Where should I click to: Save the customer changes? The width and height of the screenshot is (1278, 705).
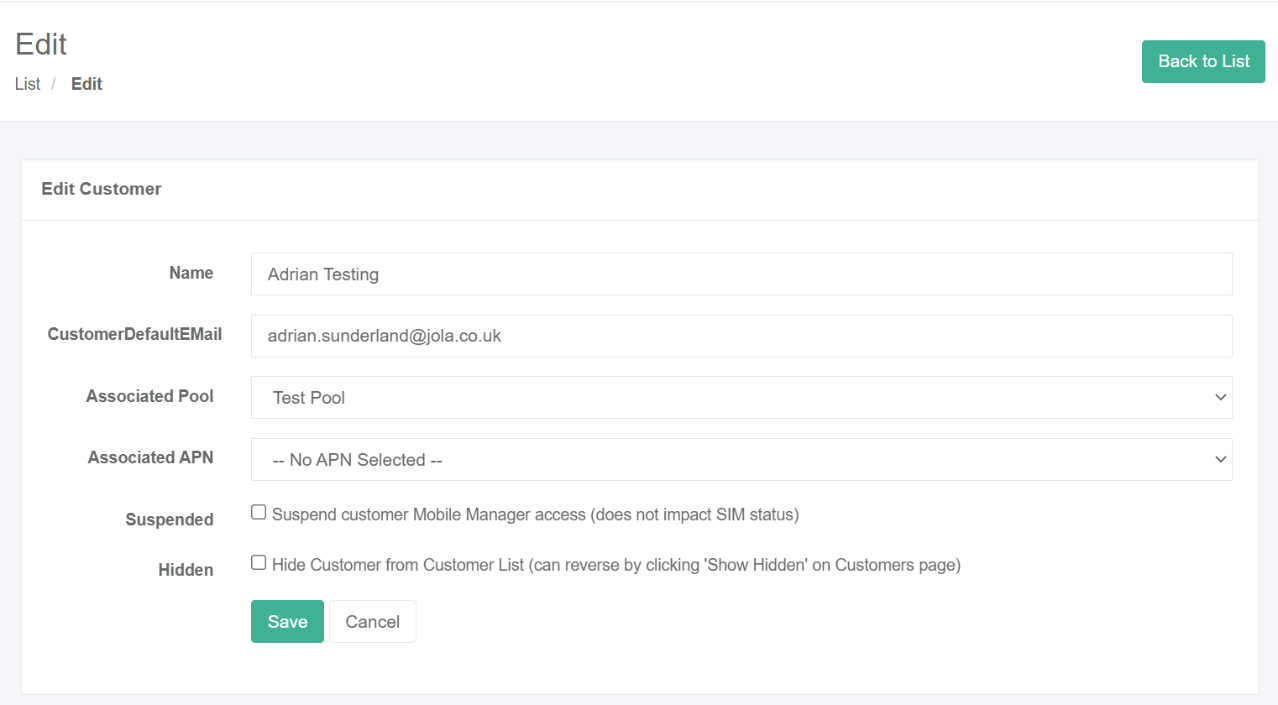287,621
